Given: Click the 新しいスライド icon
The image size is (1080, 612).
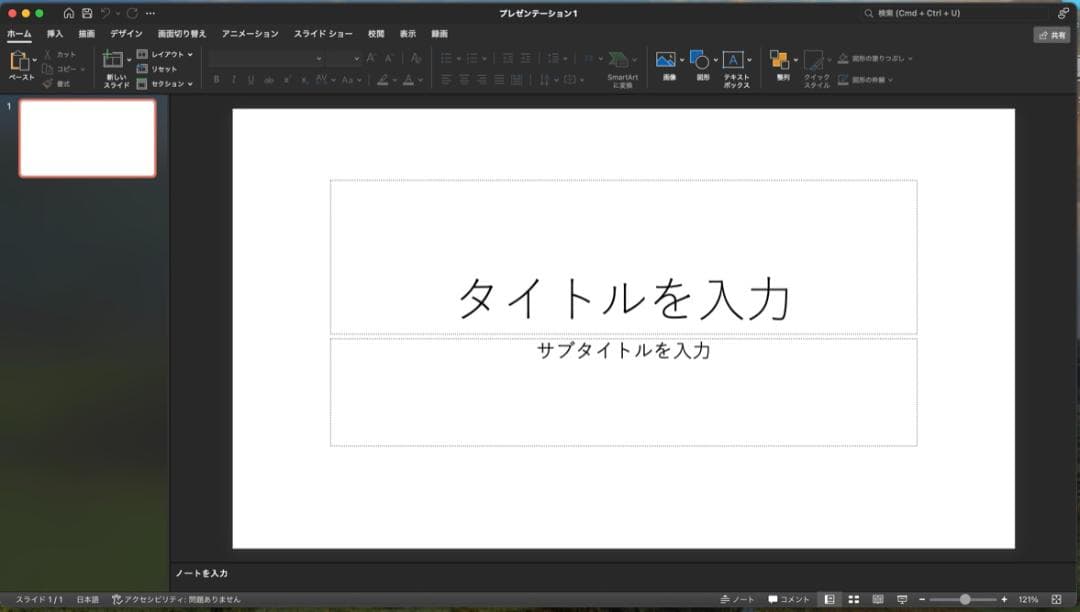Looking at the screenshot, I should click(x=113, y=62).
